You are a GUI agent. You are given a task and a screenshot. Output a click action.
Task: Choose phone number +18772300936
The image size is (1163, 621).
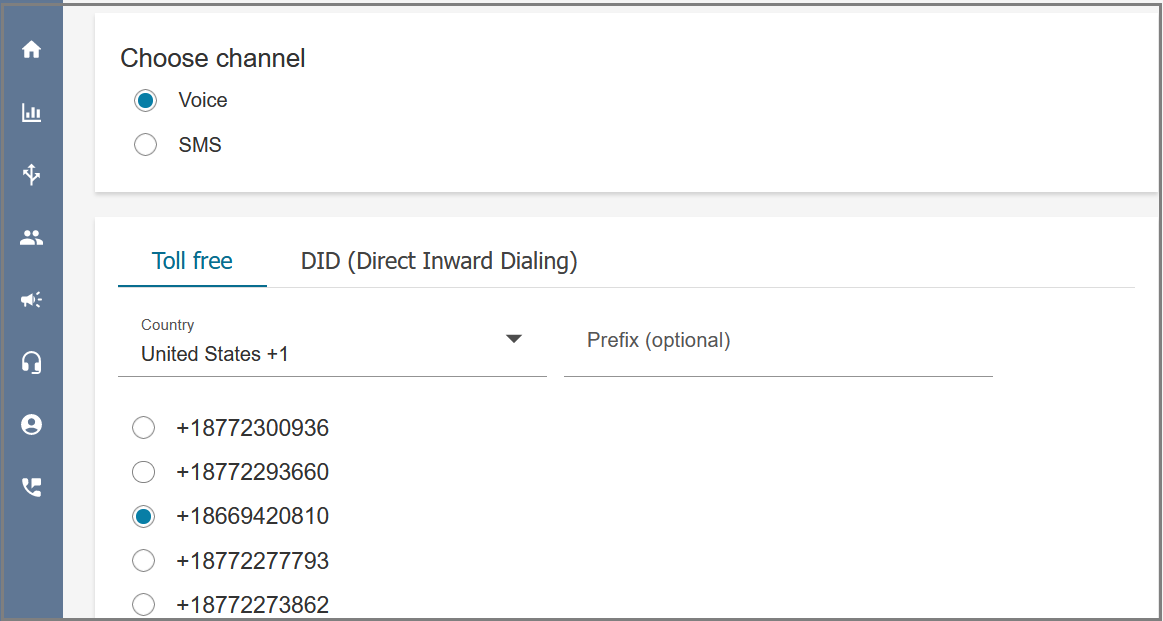coord(143,428)
